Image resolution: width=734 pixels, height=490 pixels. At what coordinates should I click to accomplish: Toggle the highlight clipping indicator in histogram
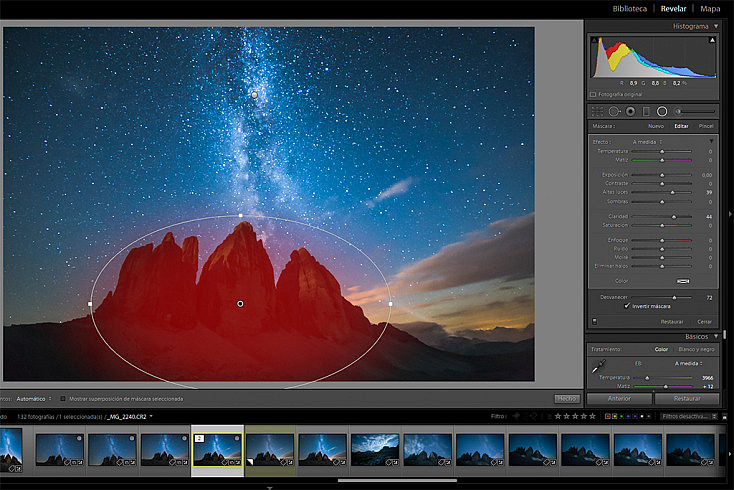point(712,40)
